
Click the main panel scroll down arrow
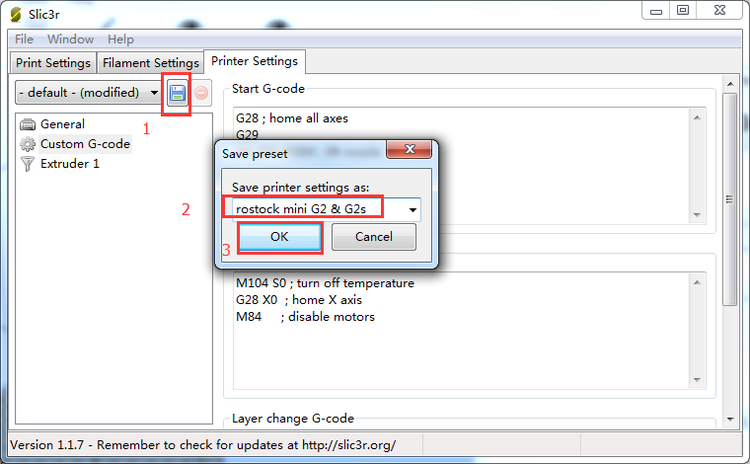pos(730,419)
